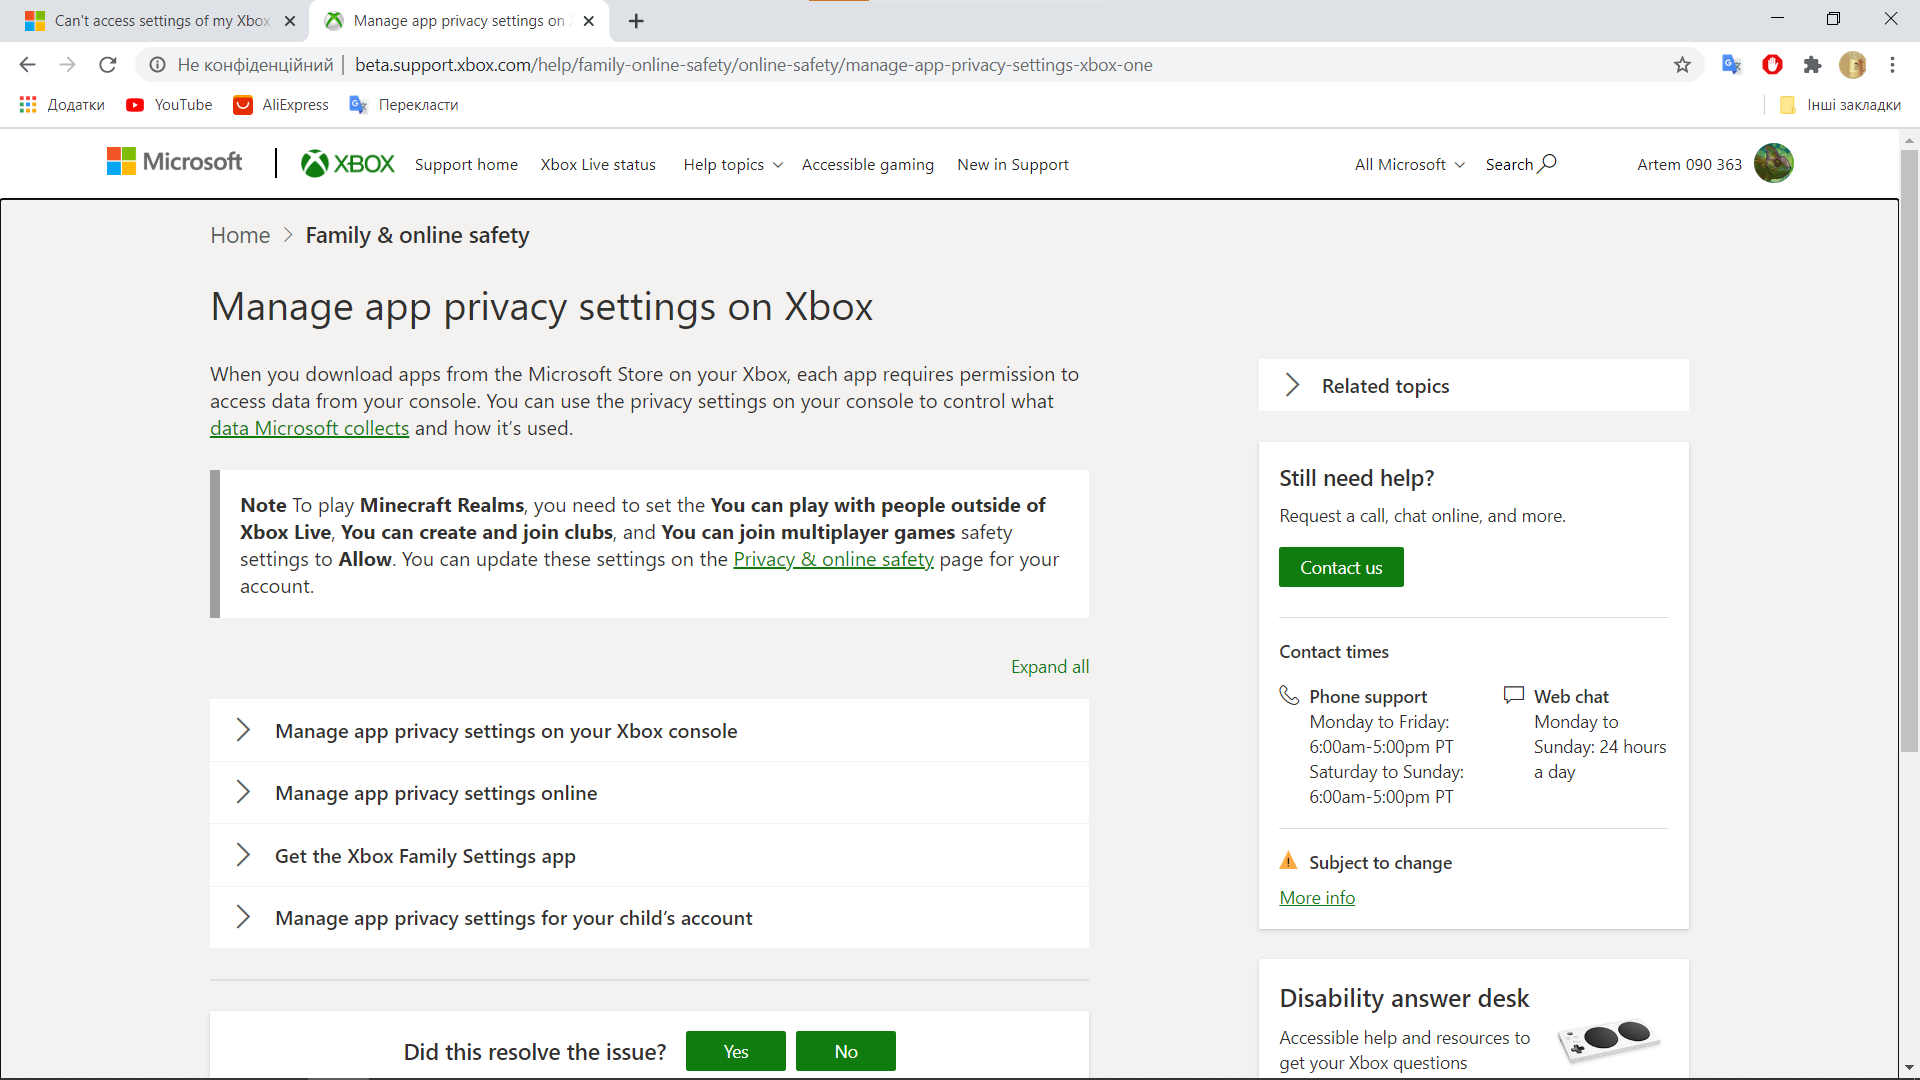The width and height of the screenshot is (1920, 1080).
Task: Open the Family & online safety breadcrumb
Action: [x=417, y=235]
